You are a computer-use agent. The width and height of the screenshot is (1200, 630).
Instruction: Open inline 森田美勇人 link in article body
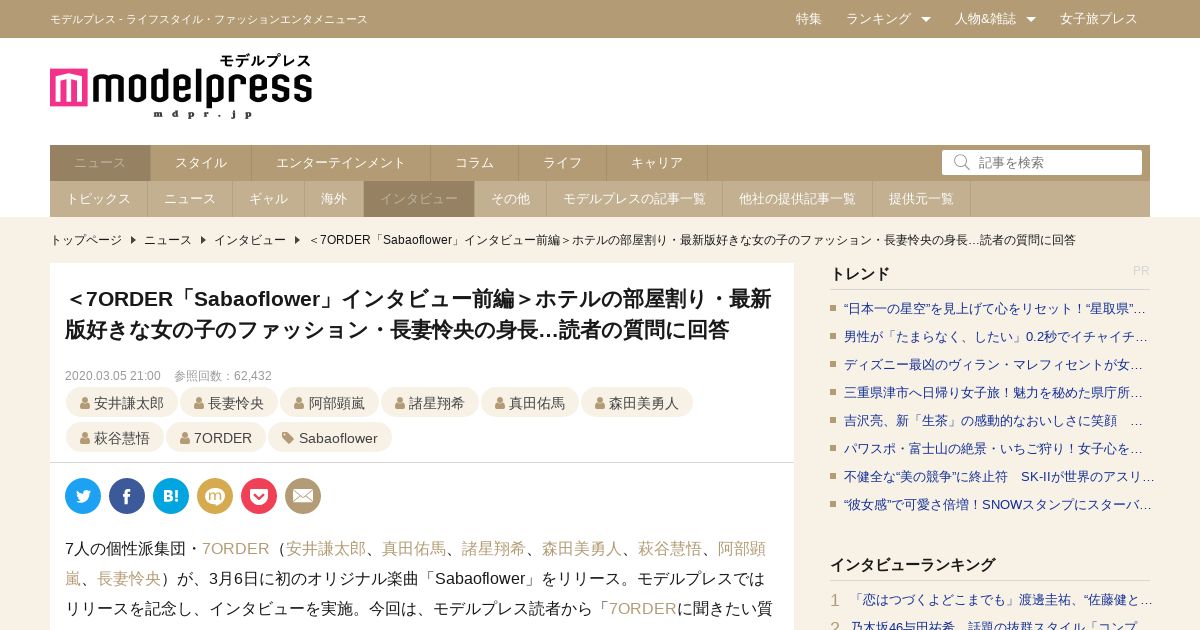pos(582,548)
